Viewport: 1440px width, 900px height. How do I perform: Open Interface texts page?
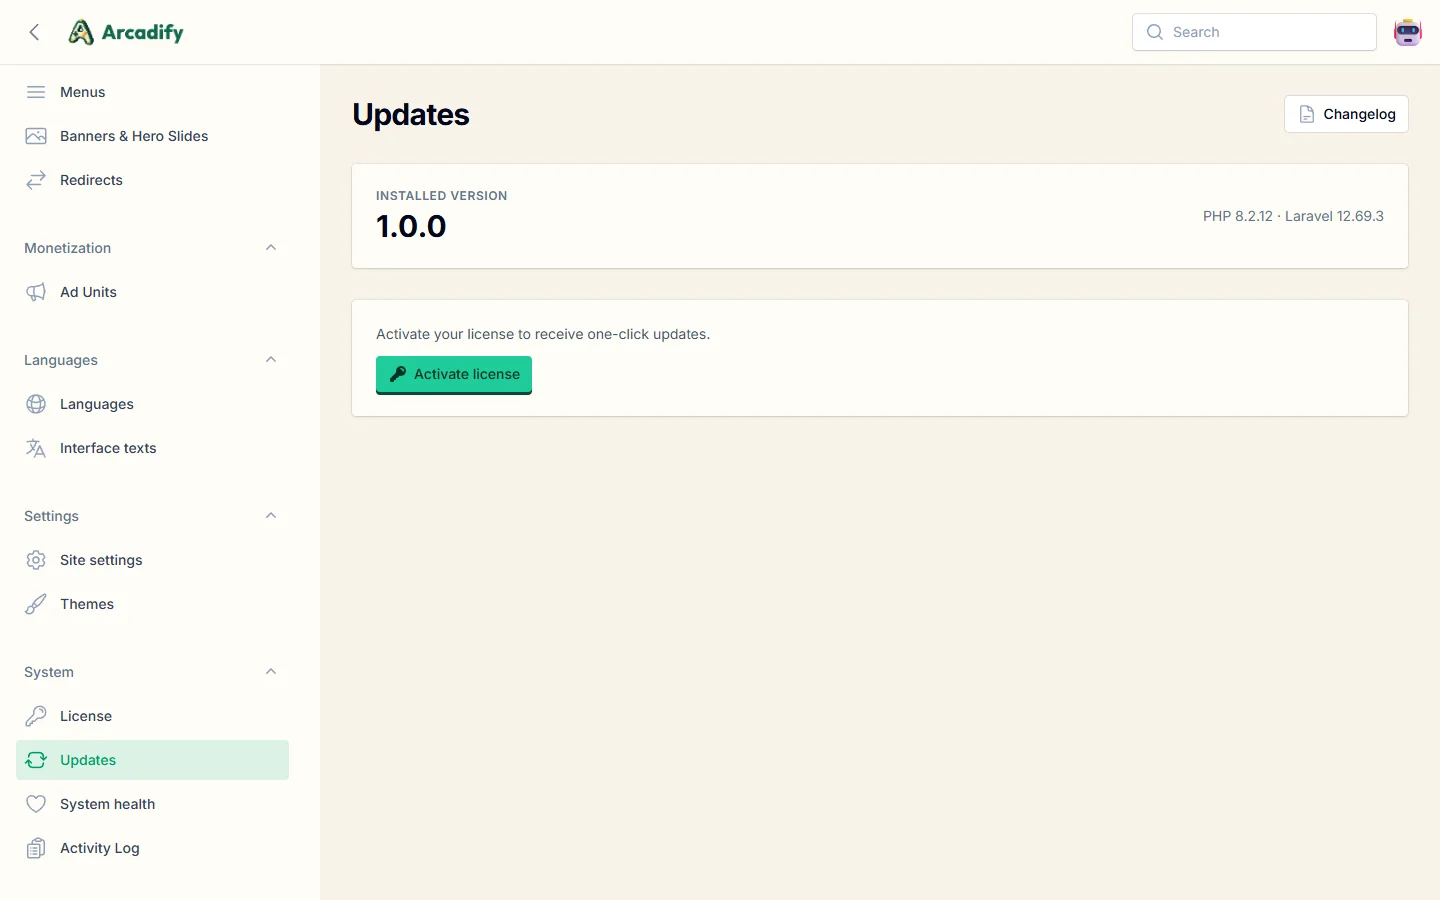152,448
